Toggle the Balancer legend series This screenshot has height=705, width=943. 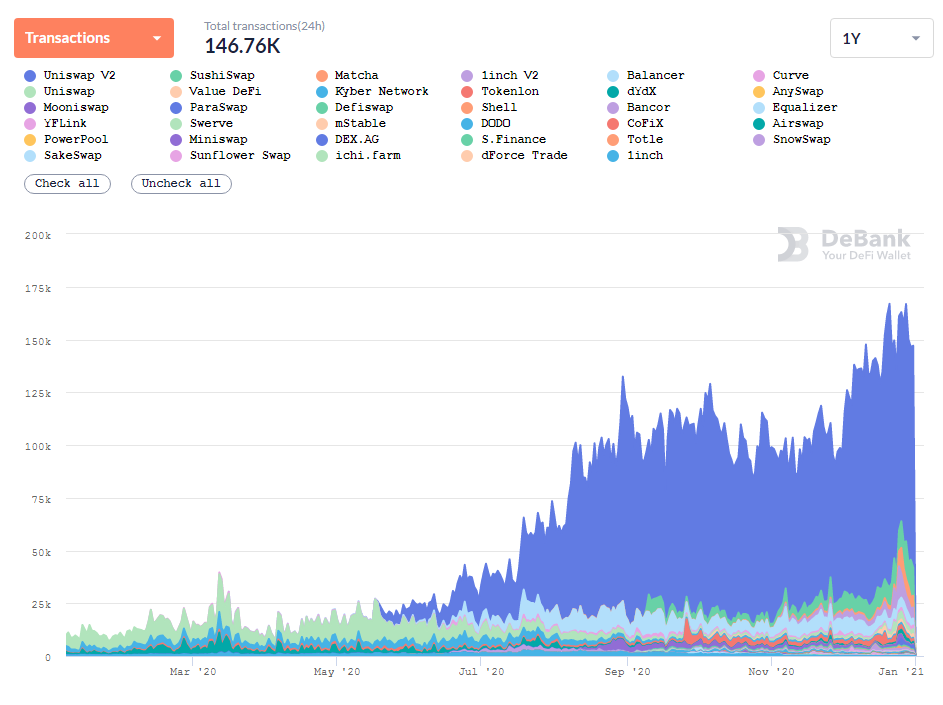point(646,75)
